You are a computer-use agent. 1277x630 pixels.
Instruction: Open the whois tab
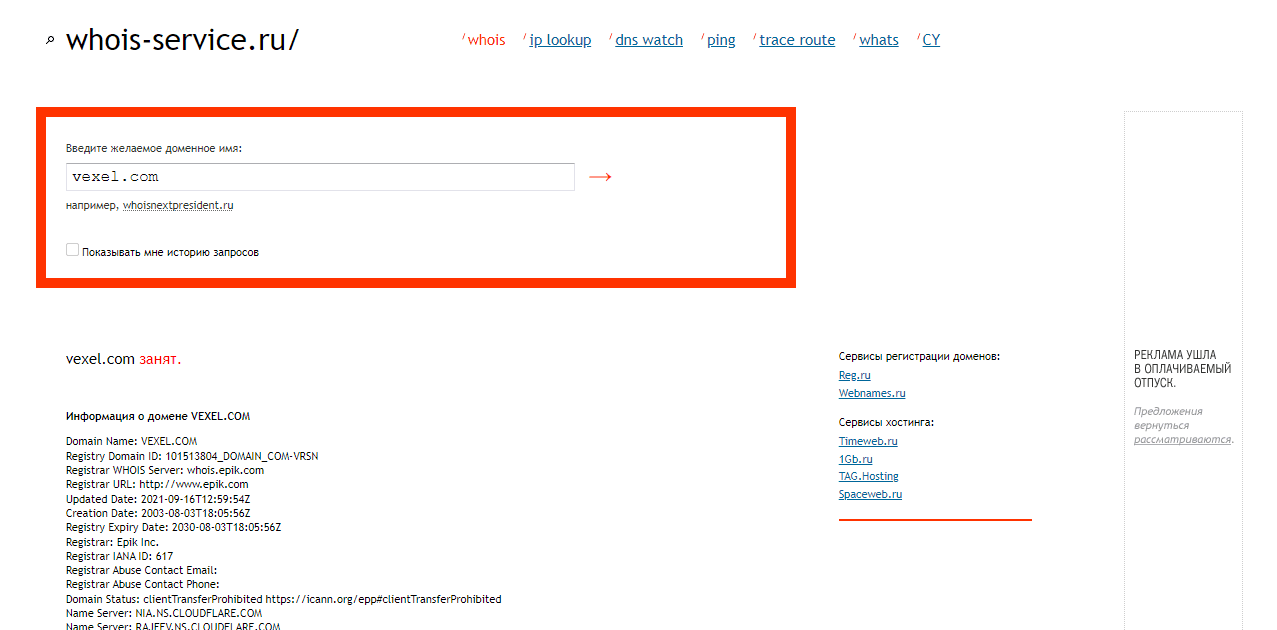click(x=486, y=40)
